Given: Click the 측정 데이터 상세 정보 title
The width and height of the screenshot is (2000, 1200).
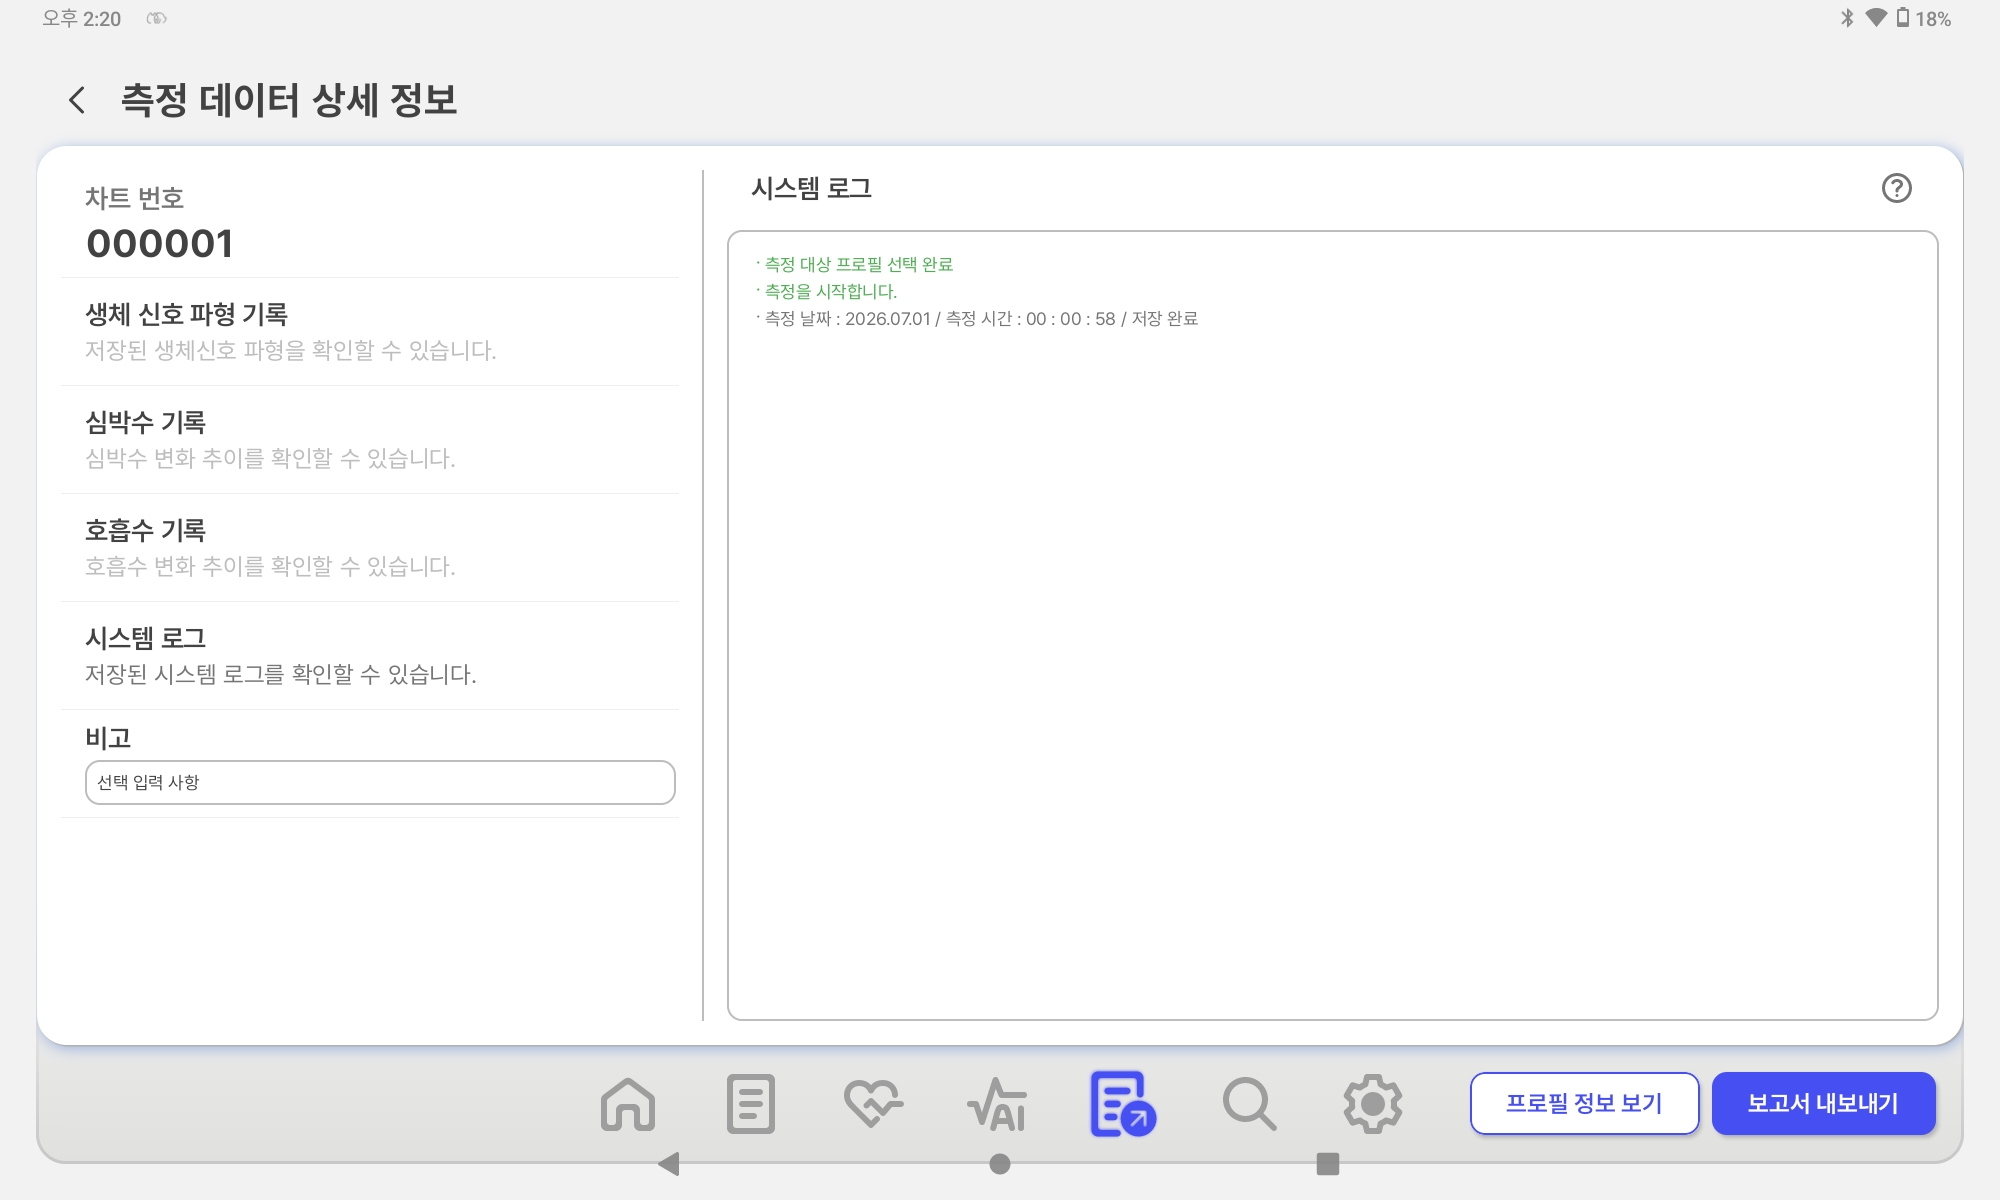Looking at the screenshot, I should [x=289, y=100].
